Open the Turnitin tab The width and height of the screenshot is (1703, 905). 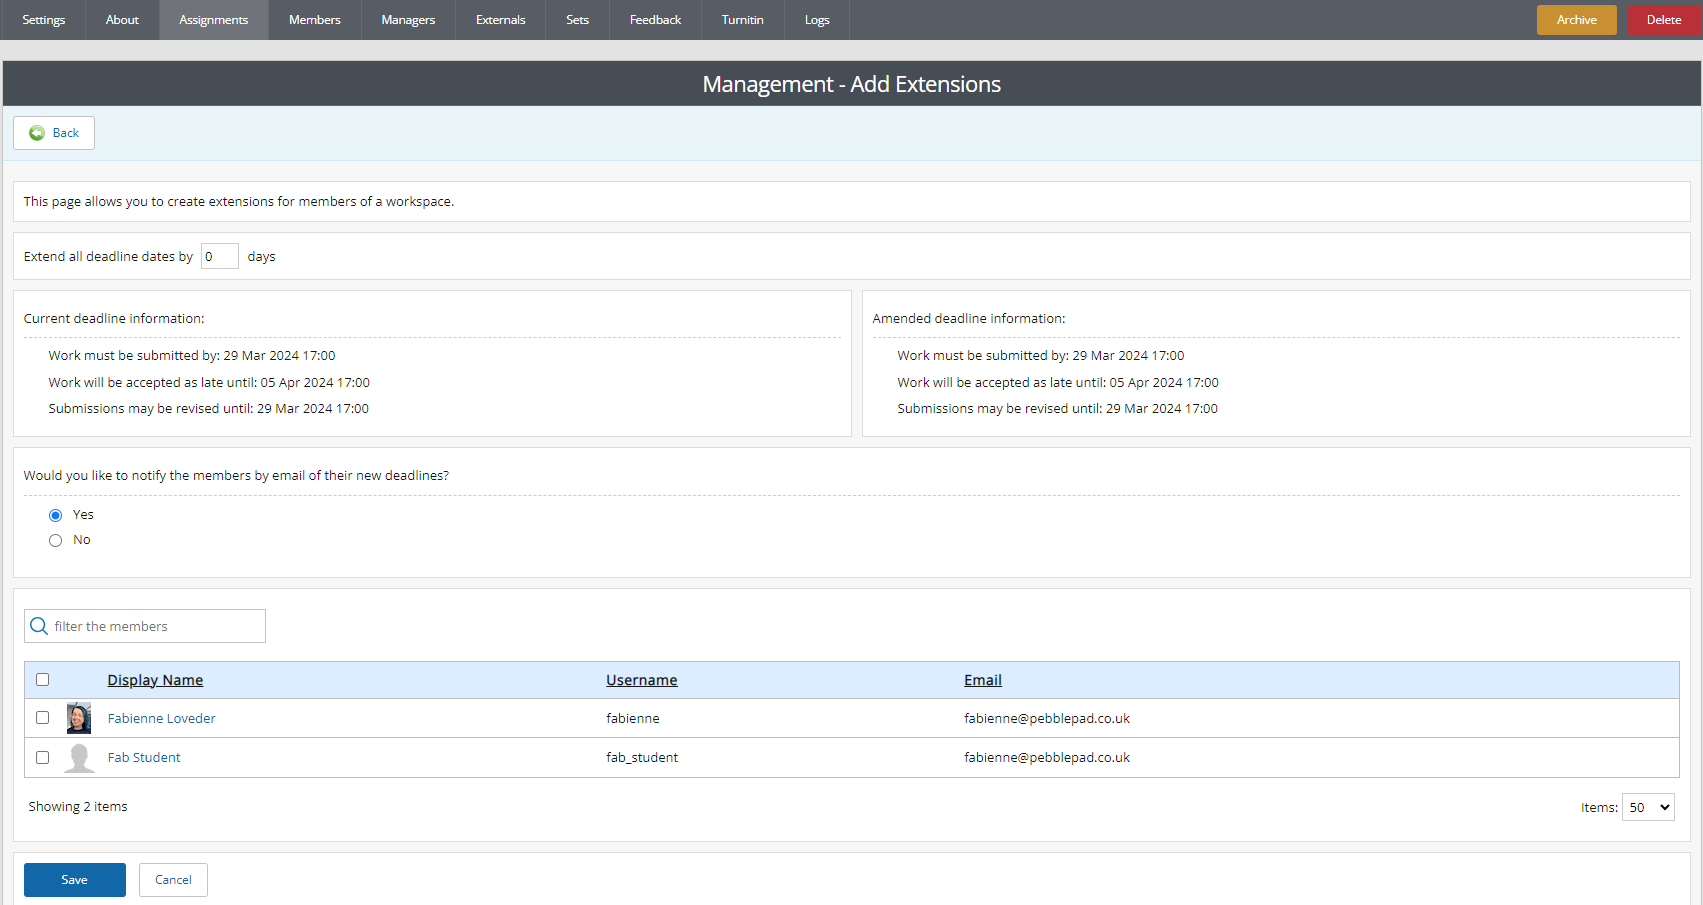[742, 19]
